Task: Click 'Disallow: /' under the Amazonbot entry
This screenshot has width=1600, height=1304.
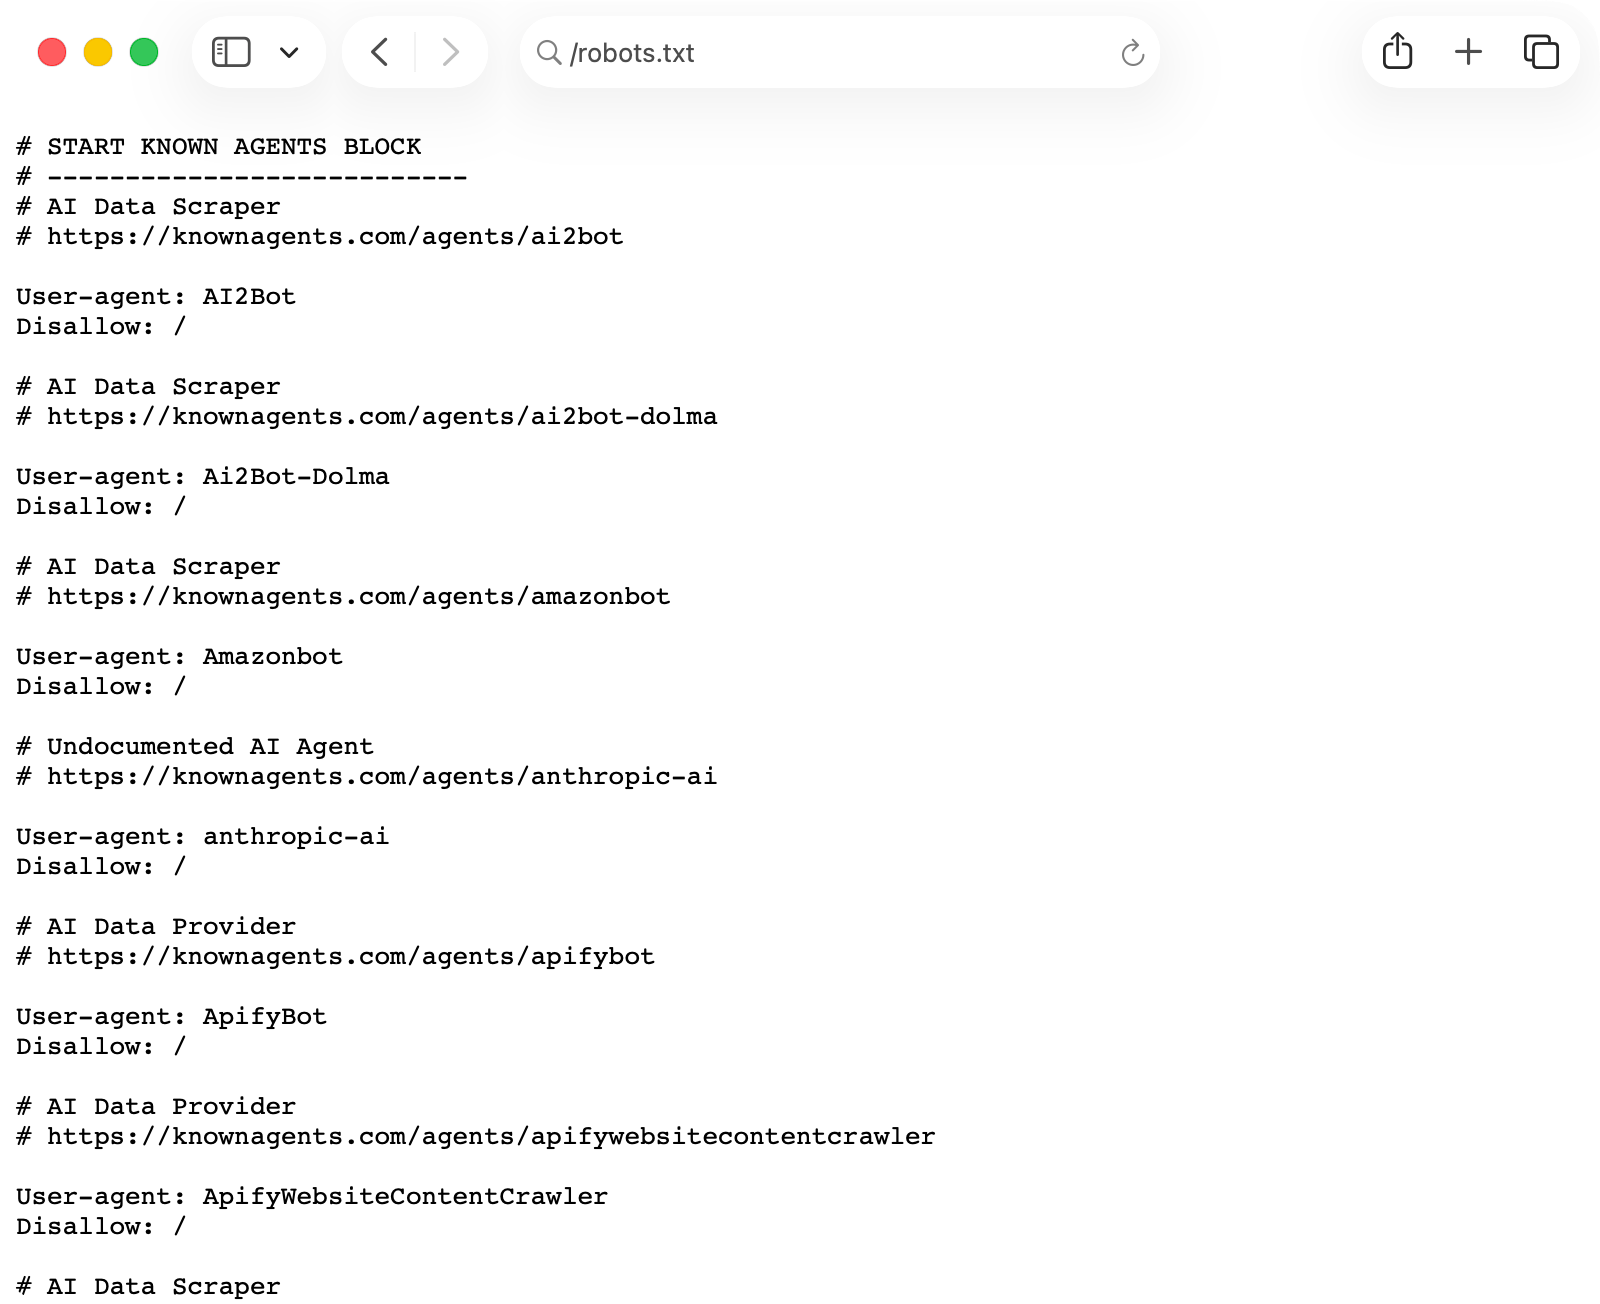Action: point(101,687)
